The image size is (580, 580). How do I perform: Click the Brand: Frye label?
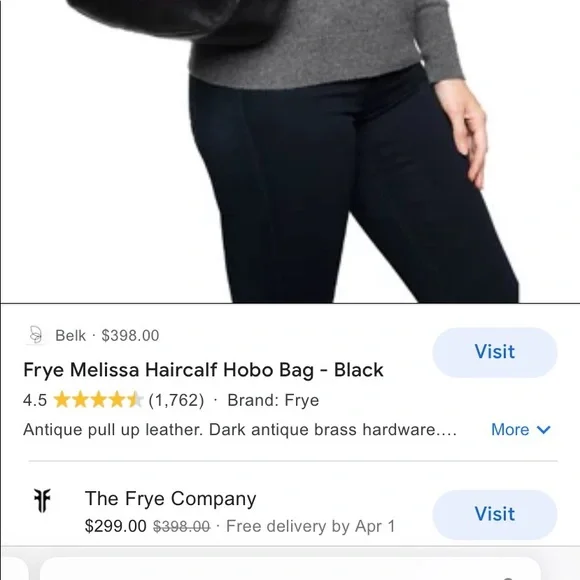pyautogui.click(x=273, y=400)
